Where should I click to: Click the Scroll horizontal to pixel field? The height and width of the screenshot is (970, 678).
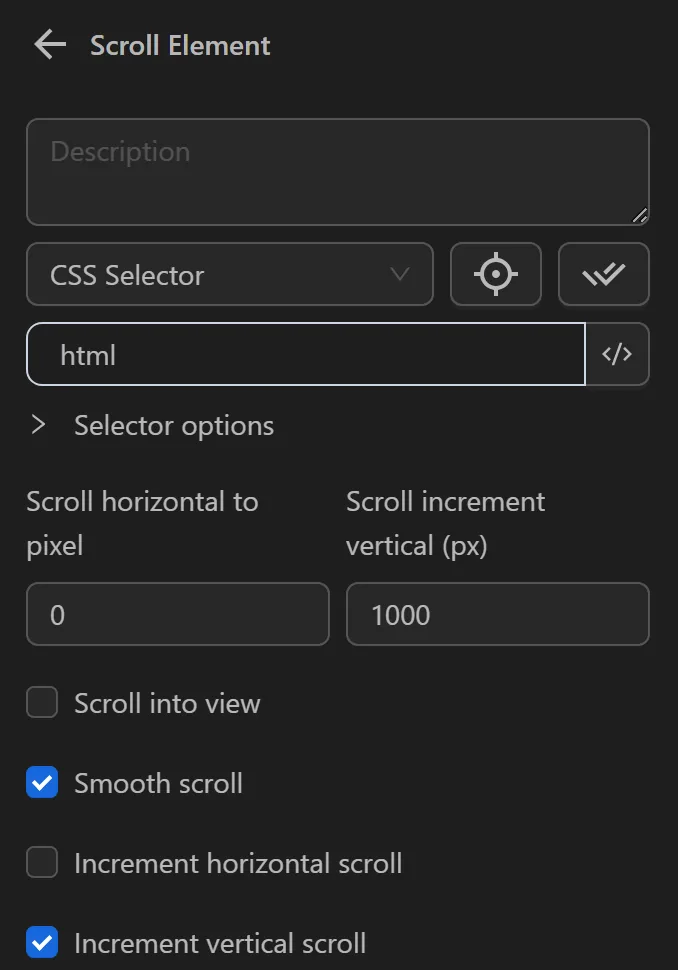[x=177, y=614]
